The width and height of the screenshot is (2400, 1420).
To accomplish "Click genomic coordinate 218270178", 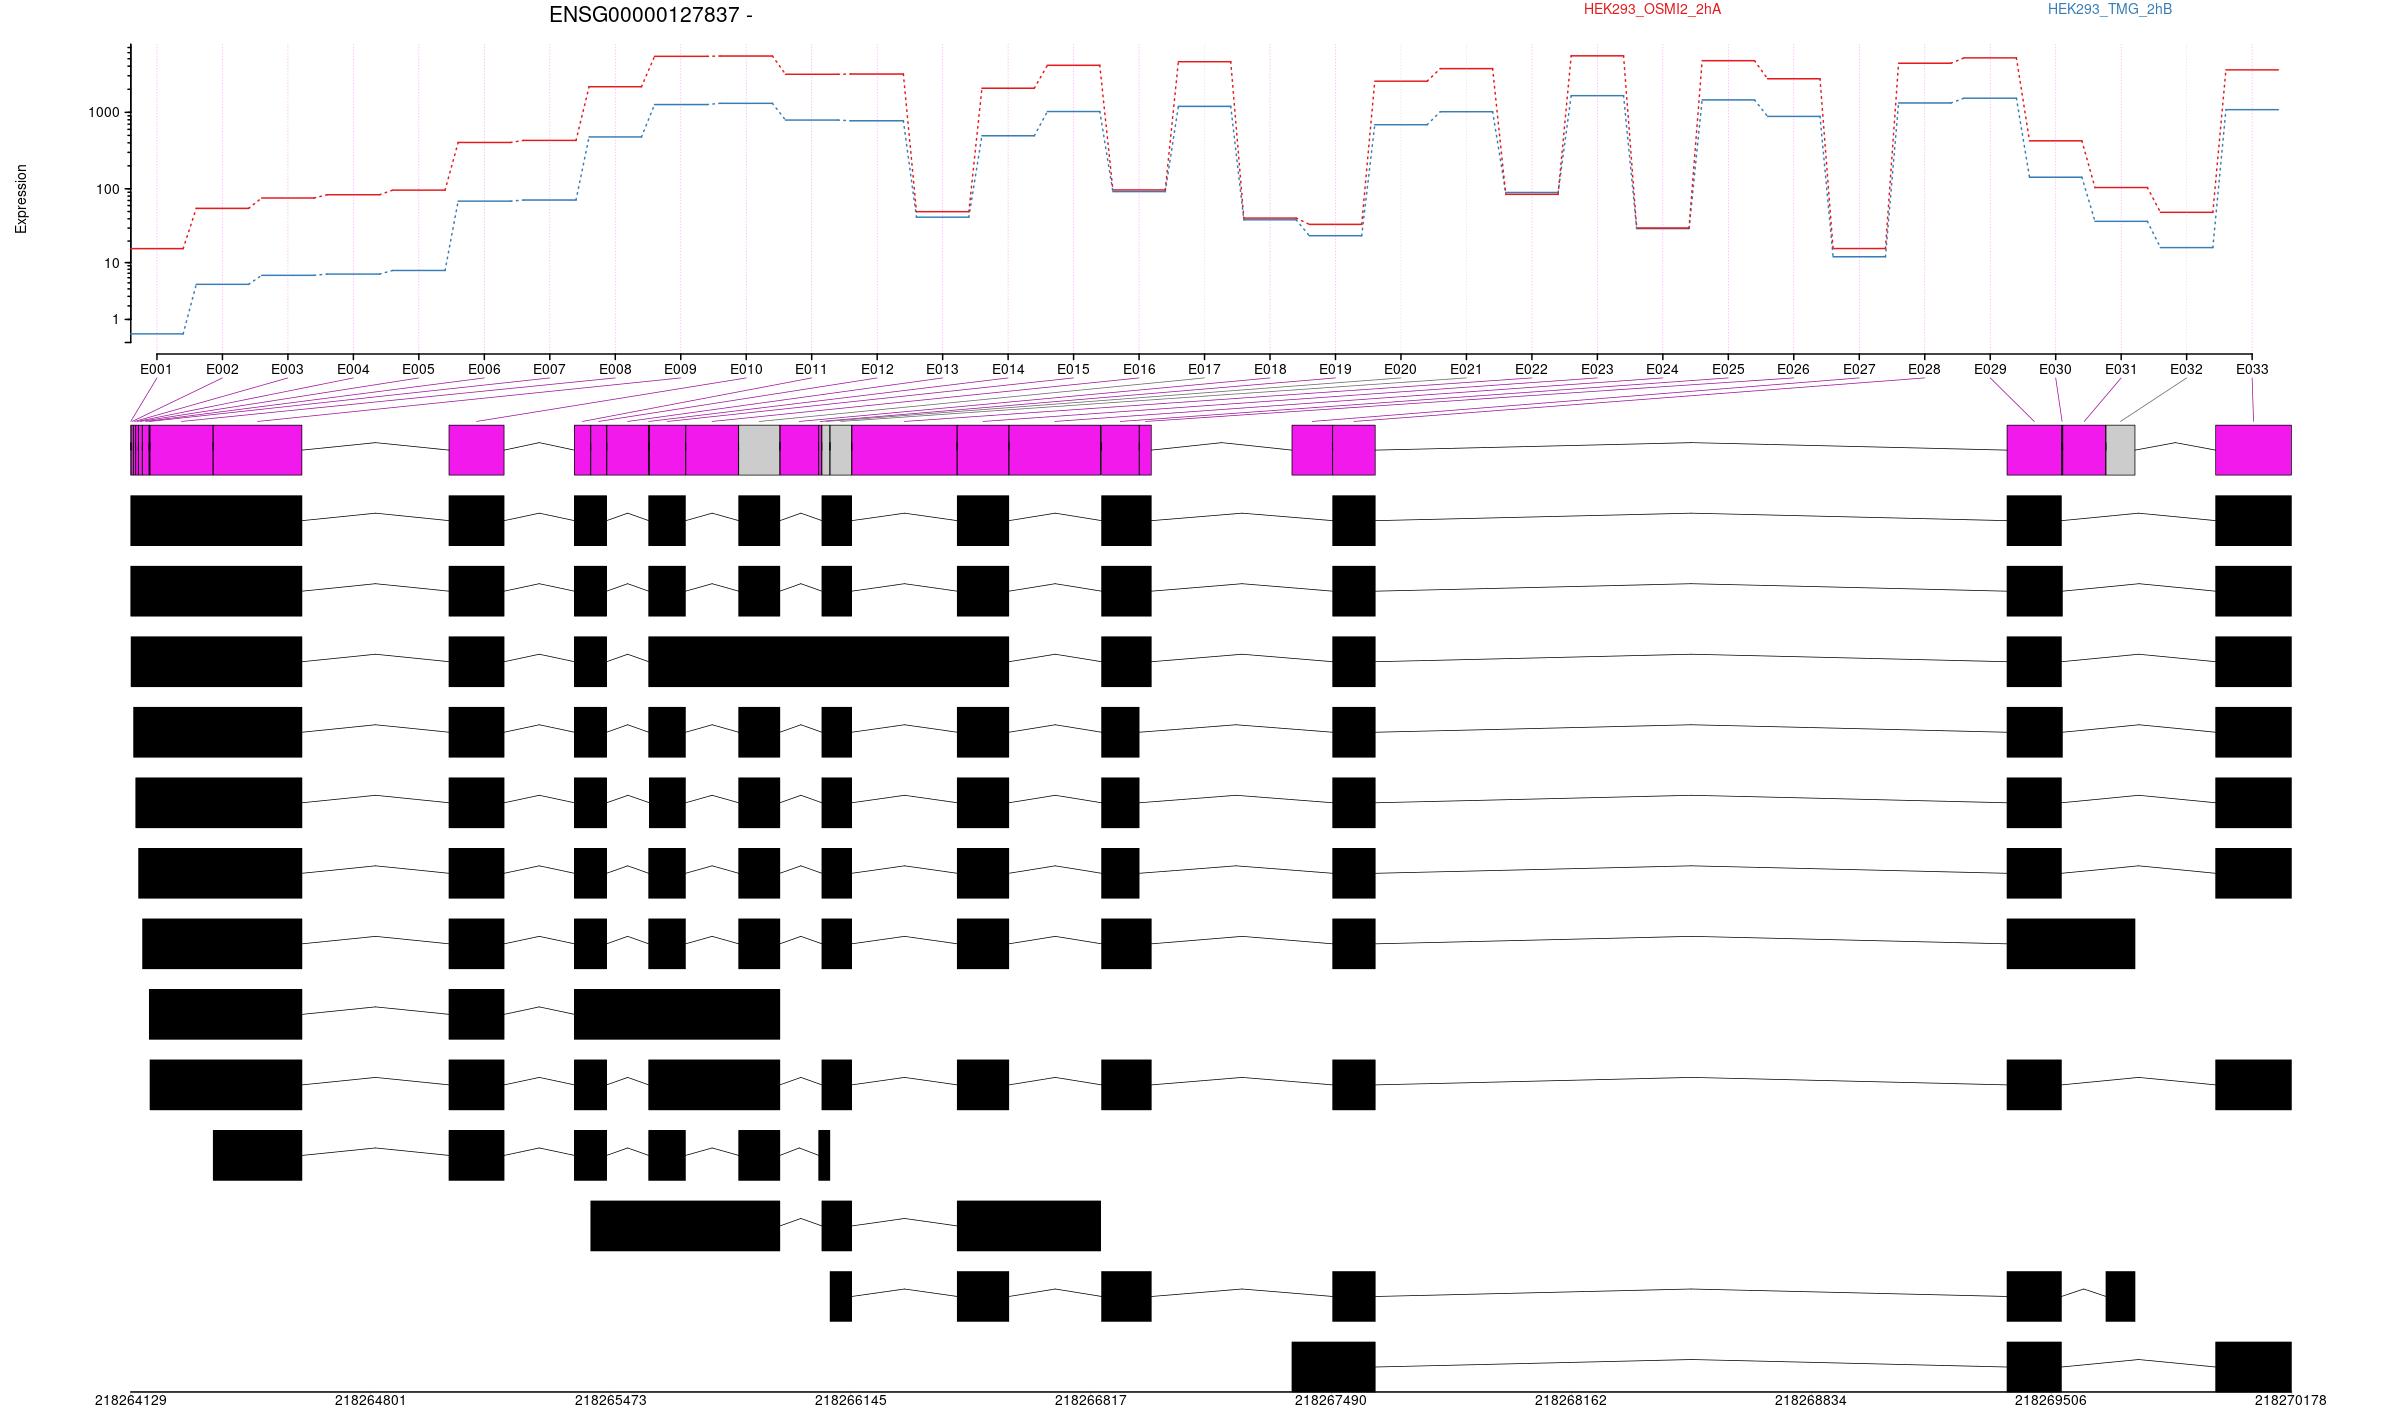I will (2291, 1400).
